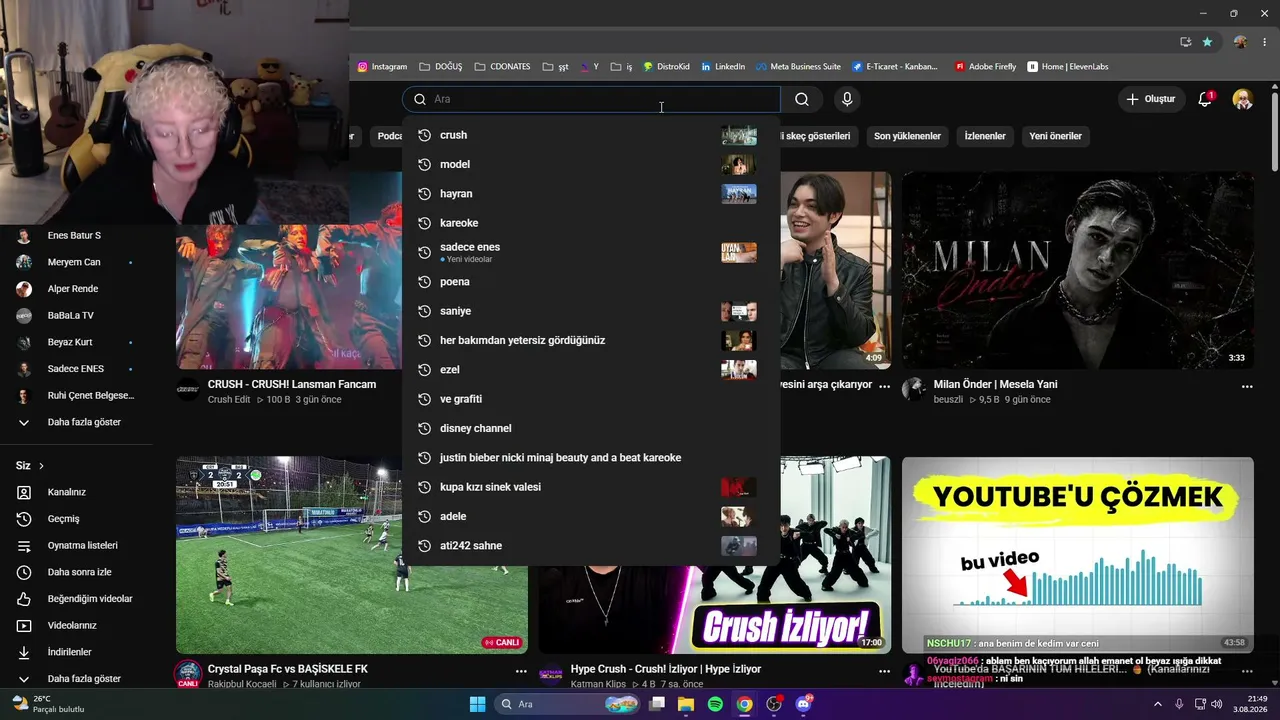1280x720 pixels.
Task: Open more options for Milan Önder video
Action: coord(1247,386)
